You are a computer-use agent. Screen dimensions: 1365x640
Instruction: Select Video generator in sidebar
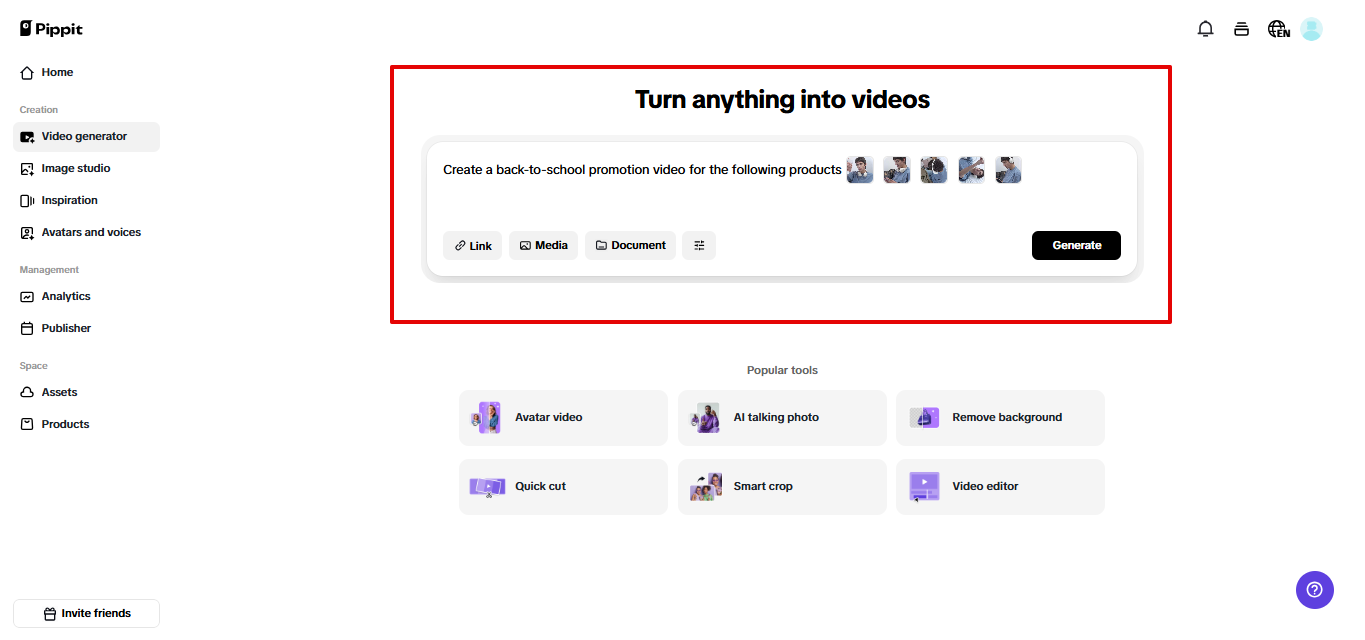coord(86,137)
